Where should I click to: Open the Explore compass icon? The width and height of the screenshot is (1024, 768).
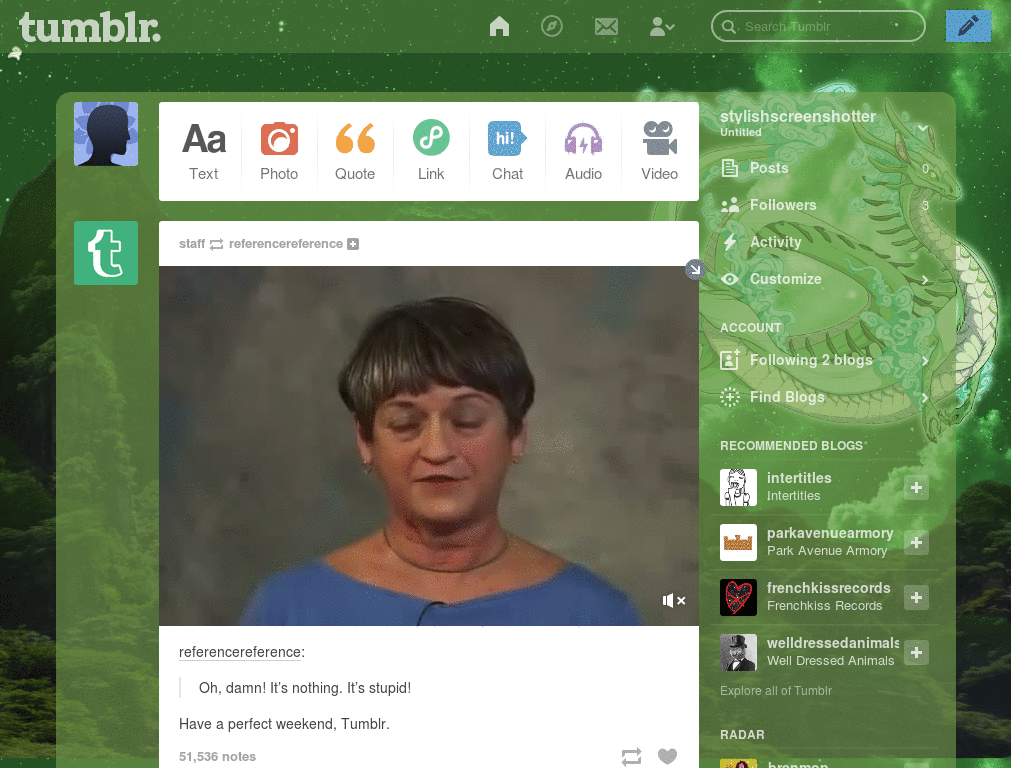(552, 26)
